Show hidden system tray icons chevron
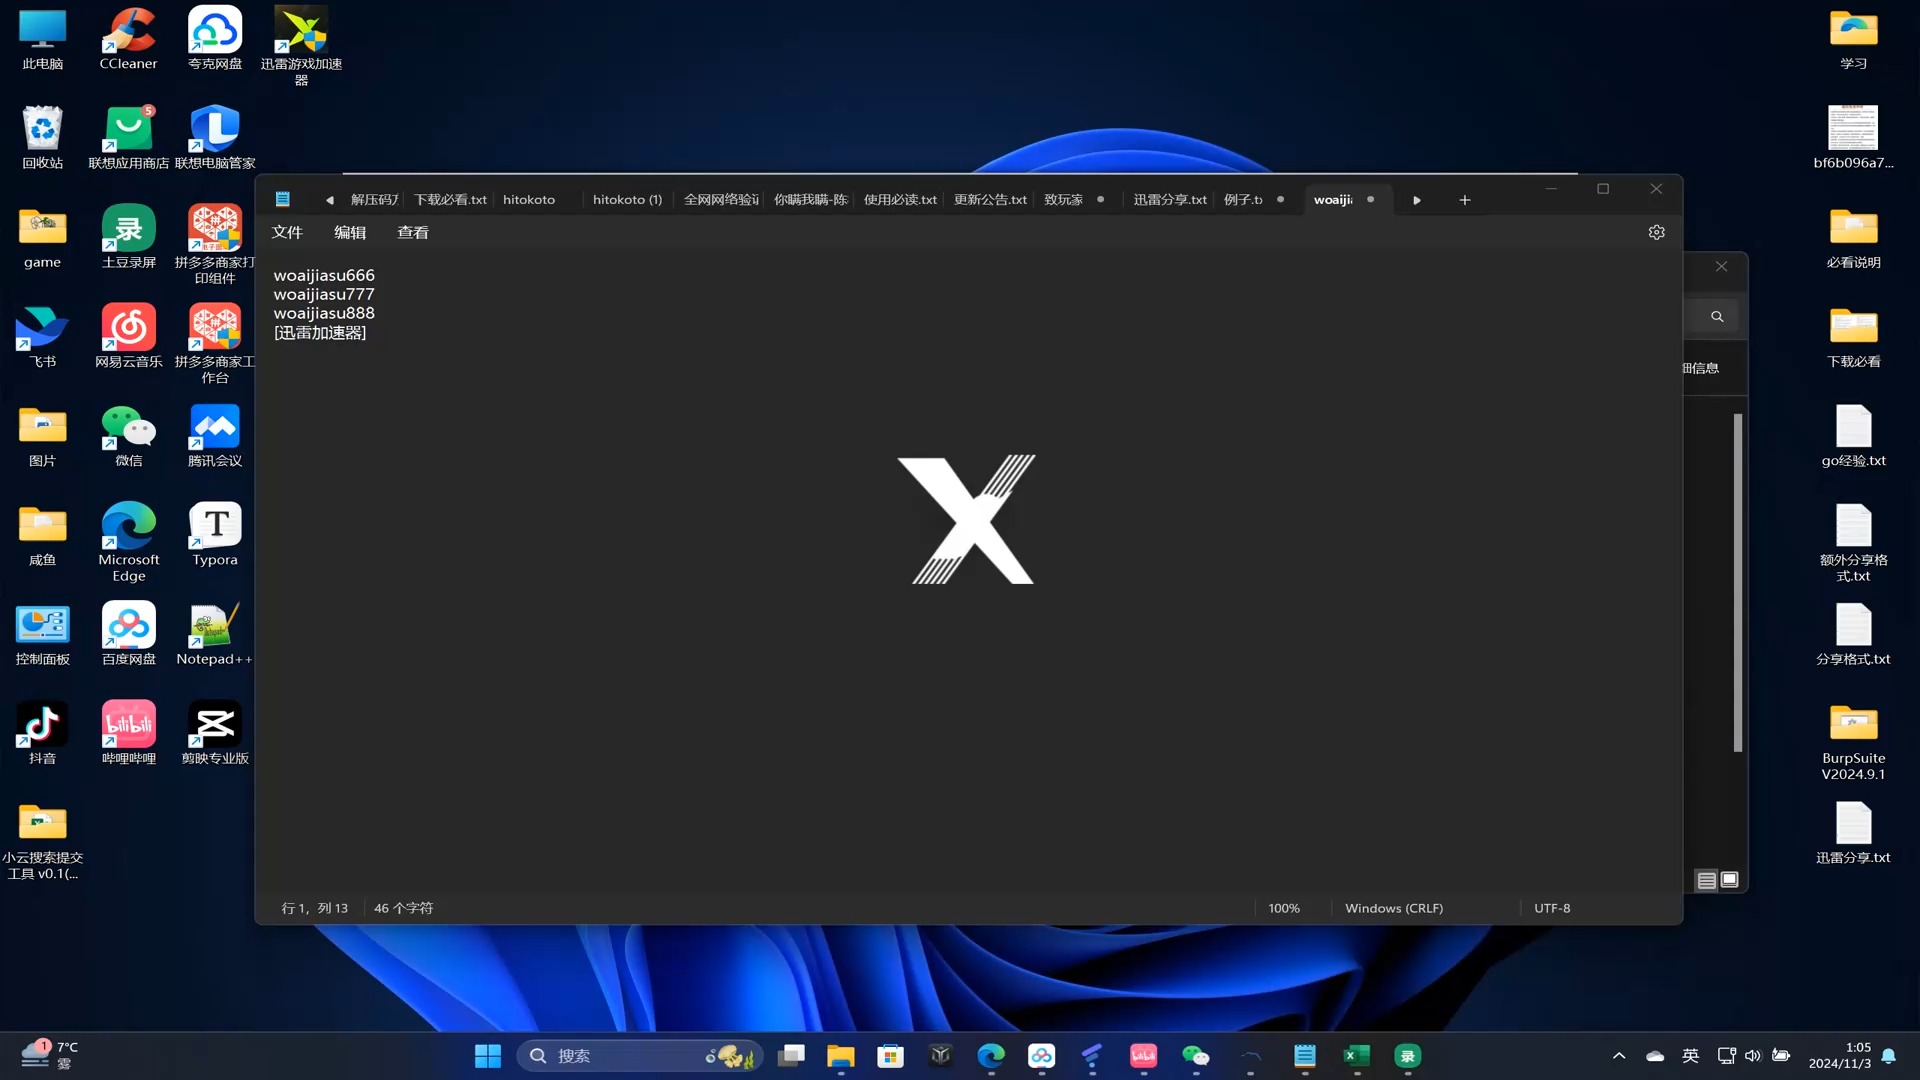Screen dimensions: 1920x1080 pos(1619,1056)
